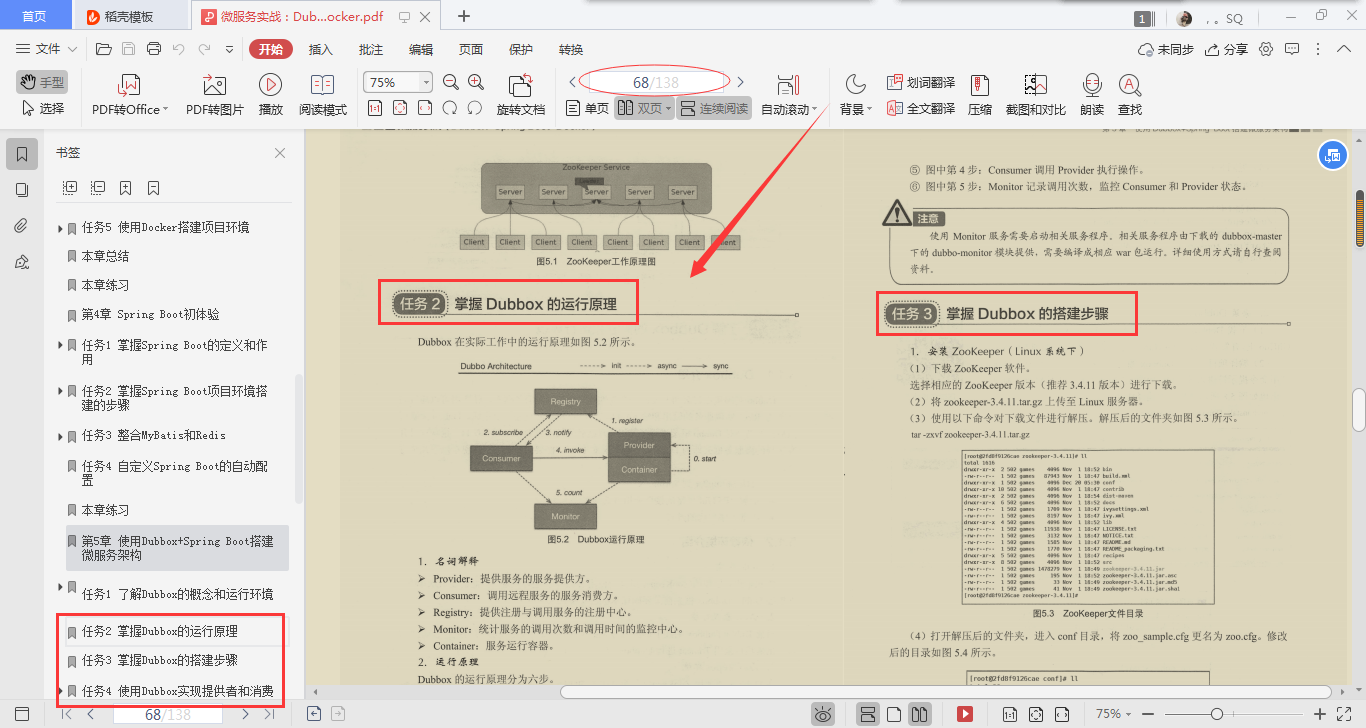1366x728 pixels.
Task: Click 分享 share button
Action: coord(1227,49)
